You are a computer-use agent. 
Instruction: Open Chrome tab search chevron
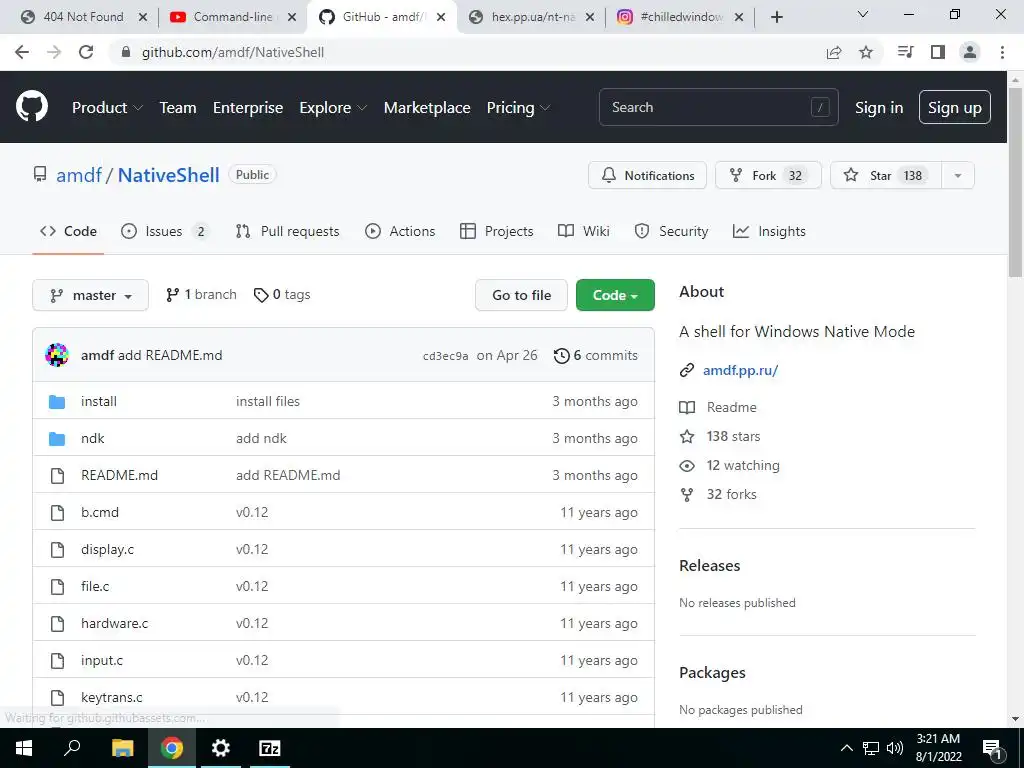point(863,14)
